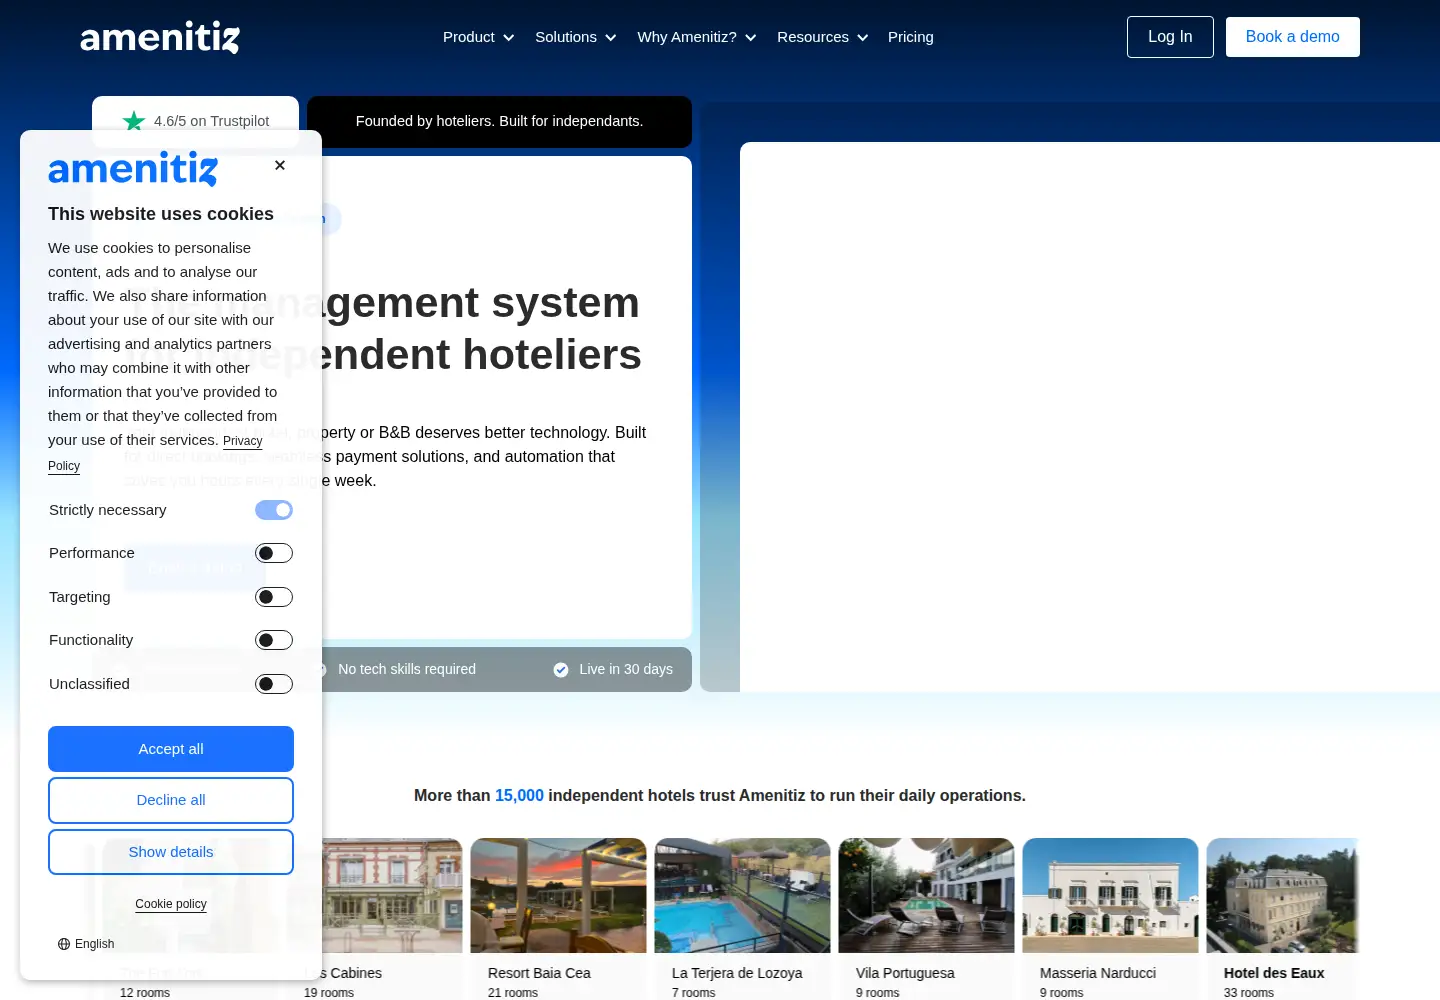Screen dimensions: 1440x1000
Task: Click the Amenitiz logo in header
Action: click(x=160, y=37)
